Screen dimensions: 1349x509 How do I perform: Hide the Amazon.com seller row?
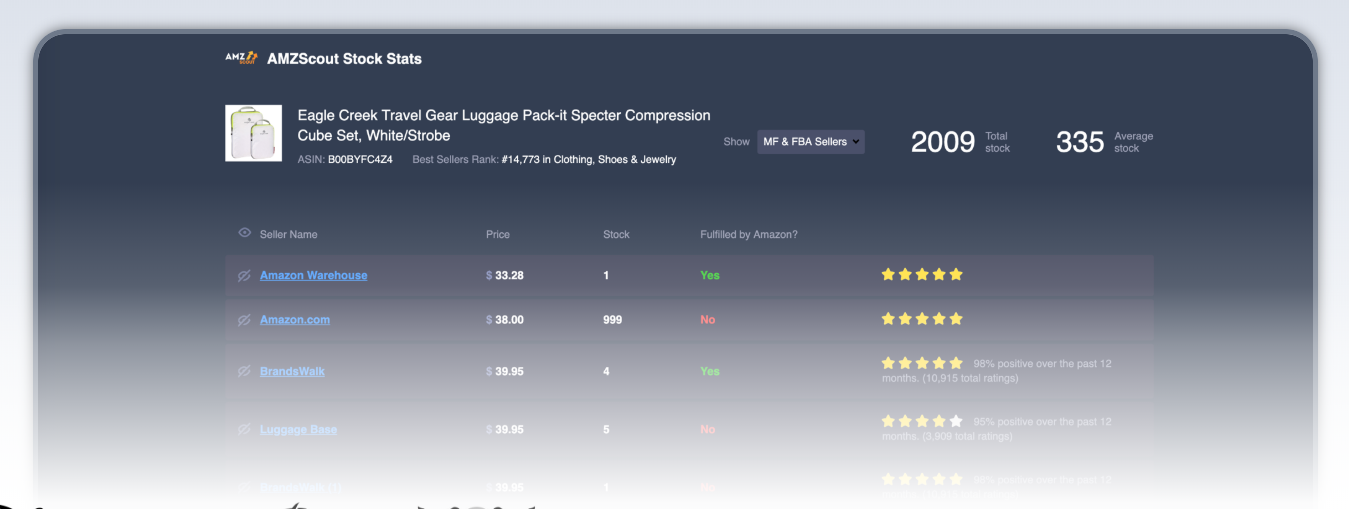[244, 320]
